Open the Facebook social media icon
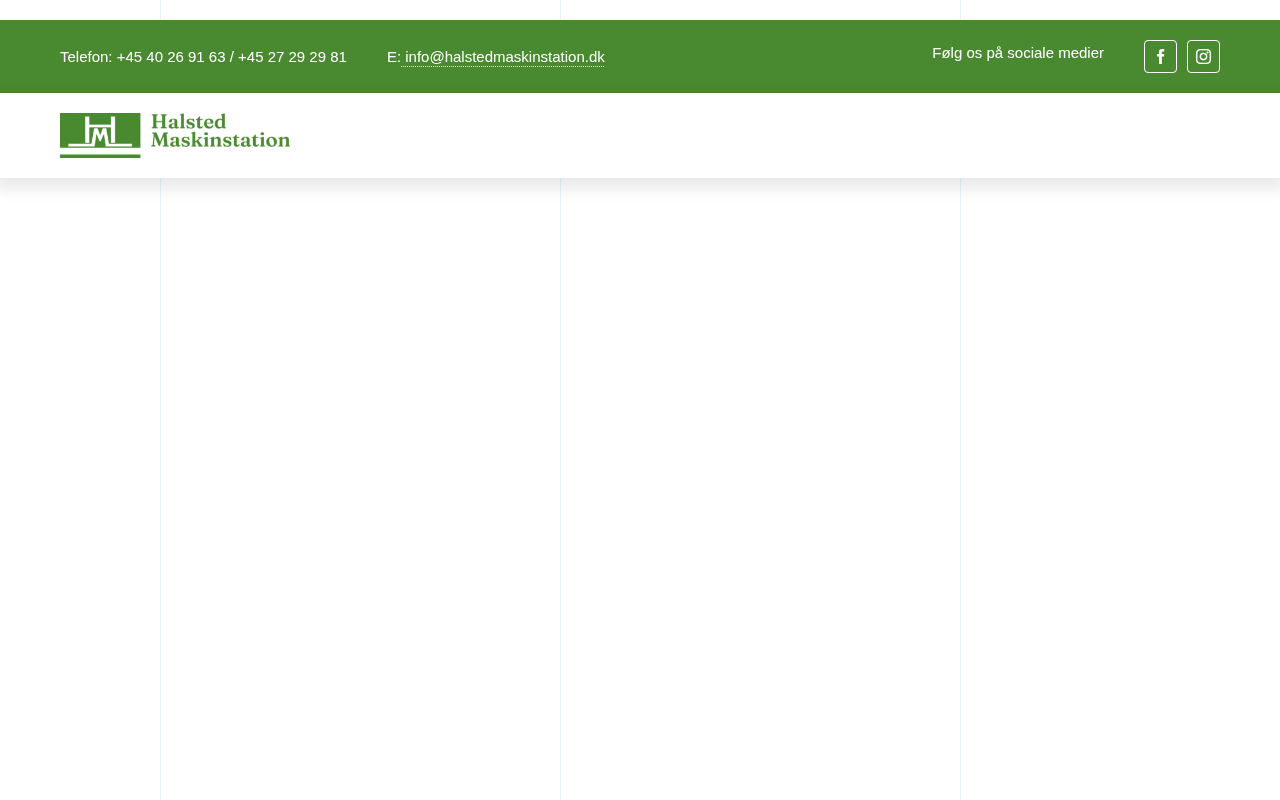The width and height of the screenshot is (1280, 800). click(x=1160, y=57)
